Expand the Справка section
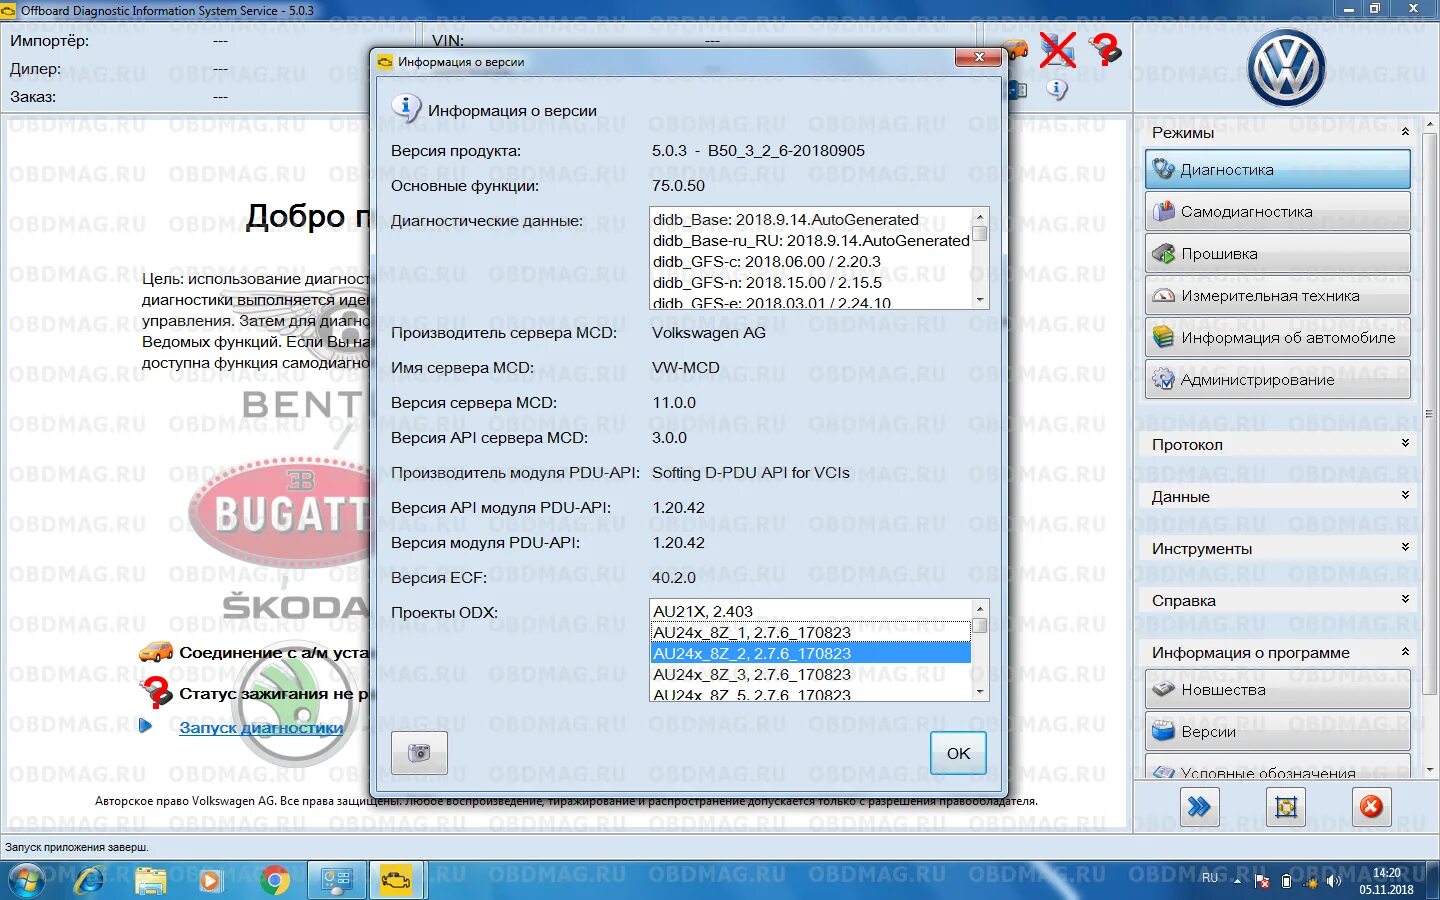Viewport: 1440px width, 900px height. [1404, 599]
